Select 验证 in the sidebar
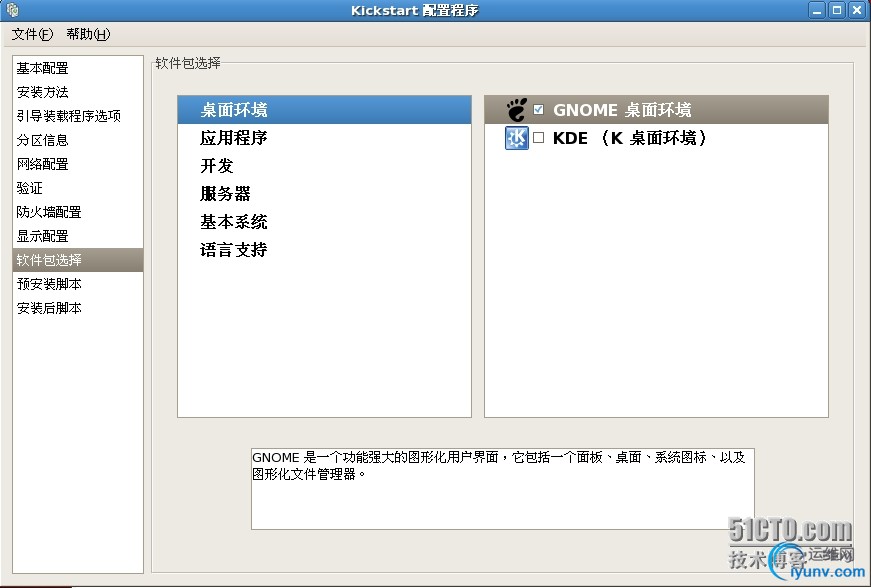871x588 pixels. (x=78, y=188)
